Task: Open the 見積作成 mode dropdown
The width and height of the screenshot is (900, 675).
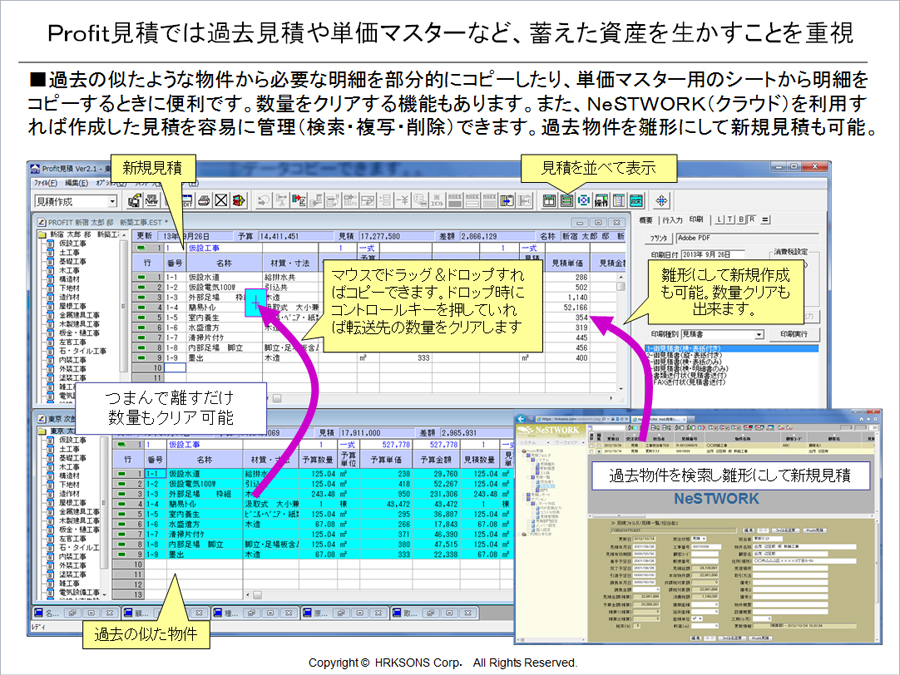Action: tap(112, 201)
